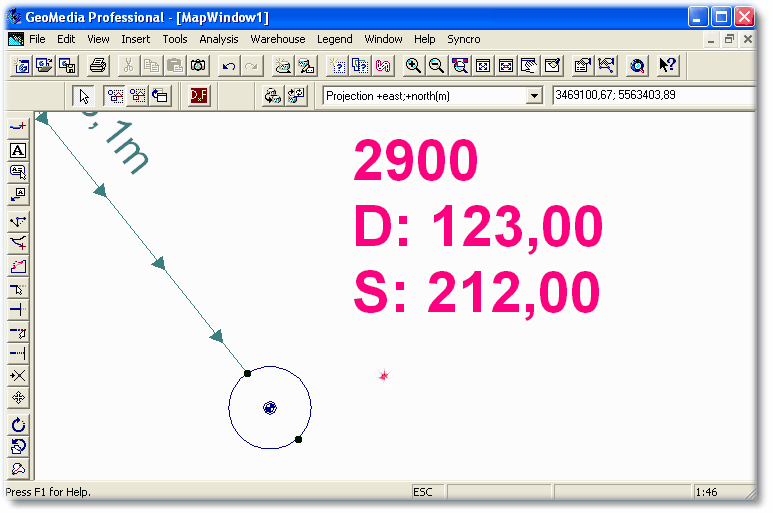The image size is (773, 513).
Task: Toggle the red DxF button
Action: pos(199,96)
